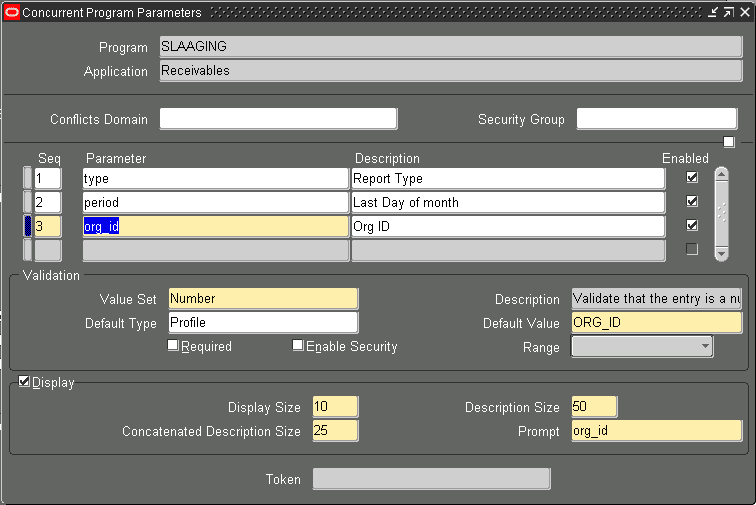Open the Default Type field showing Profile
This screenshot has height=505, width=756.
point(262,323)
